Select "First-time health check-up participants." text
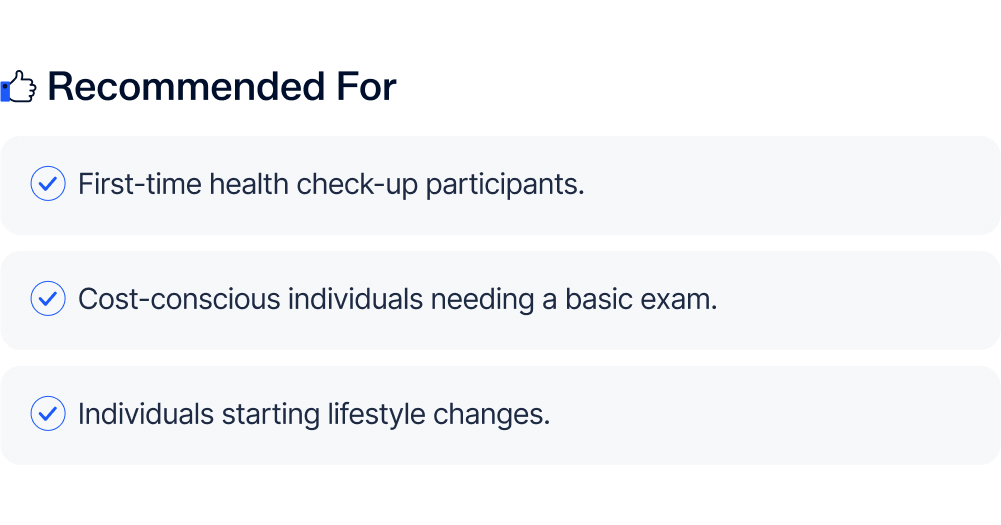 click(330, 185)
